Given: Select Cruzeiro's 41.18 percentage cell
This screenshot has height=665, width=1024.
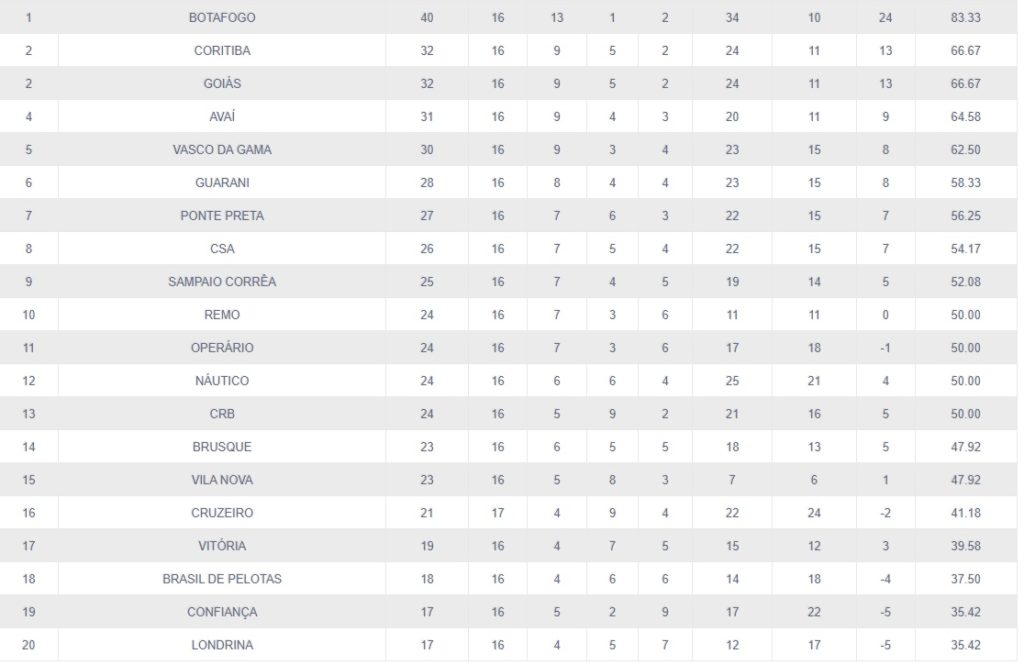Looking at the screenshot, I should coord(965,513).
